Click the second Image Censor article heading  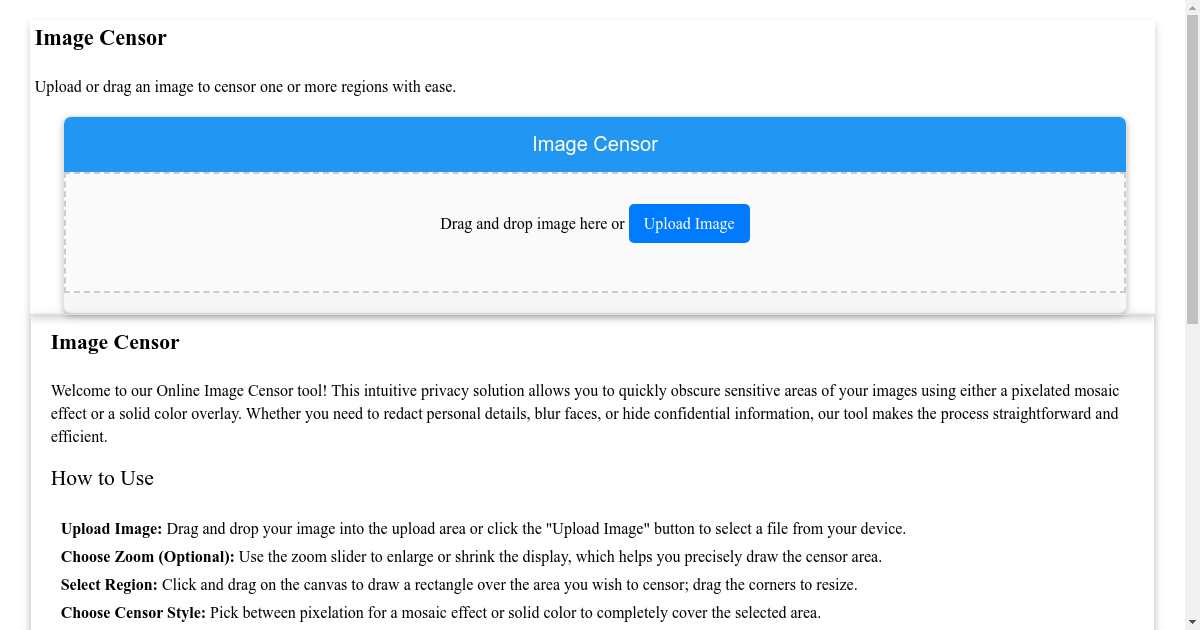pos(115,342)
